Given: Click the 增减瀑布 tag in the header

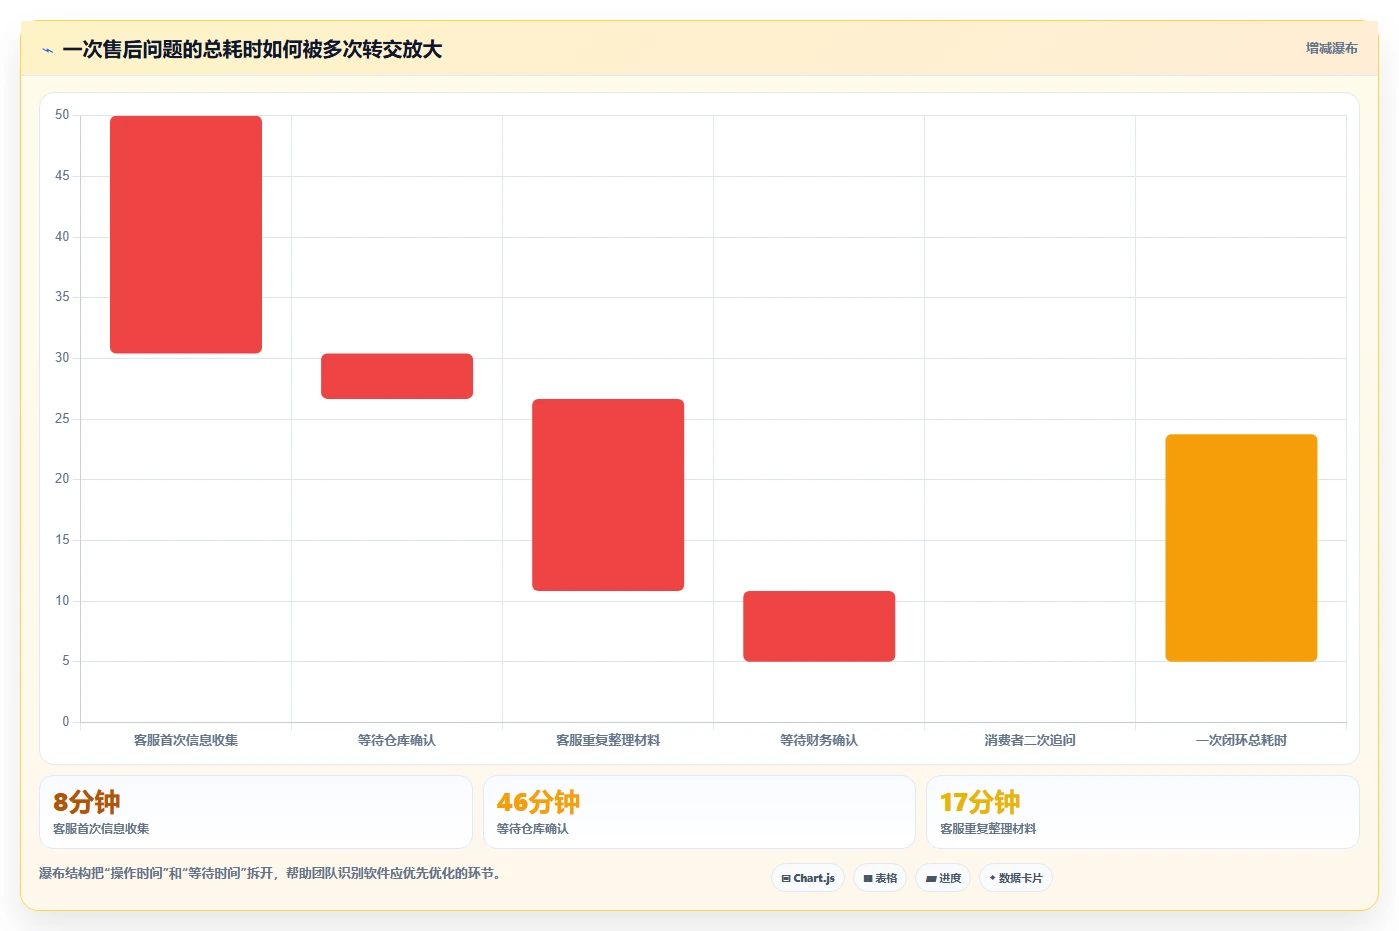Looking at the screenshot, I should pos(1331,48).
